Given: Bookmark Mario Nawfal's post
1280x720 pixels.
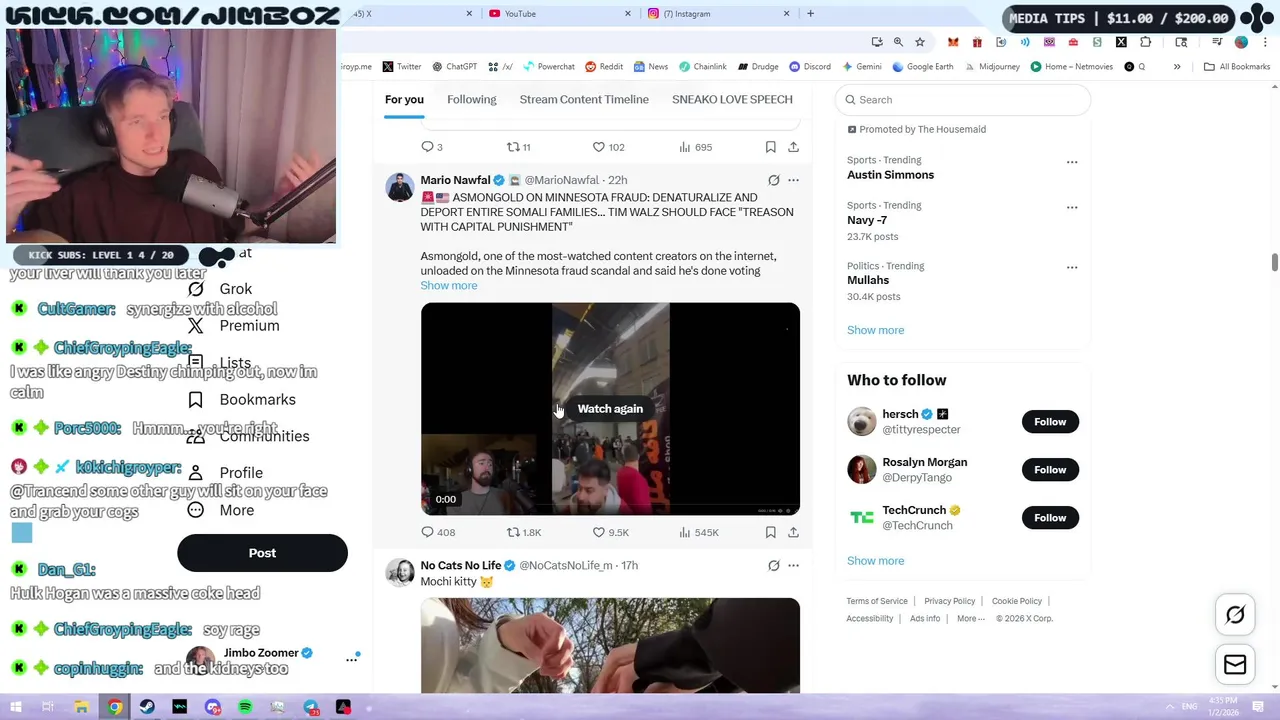Looking at the screenshot, I should click(x=770, y=532).
